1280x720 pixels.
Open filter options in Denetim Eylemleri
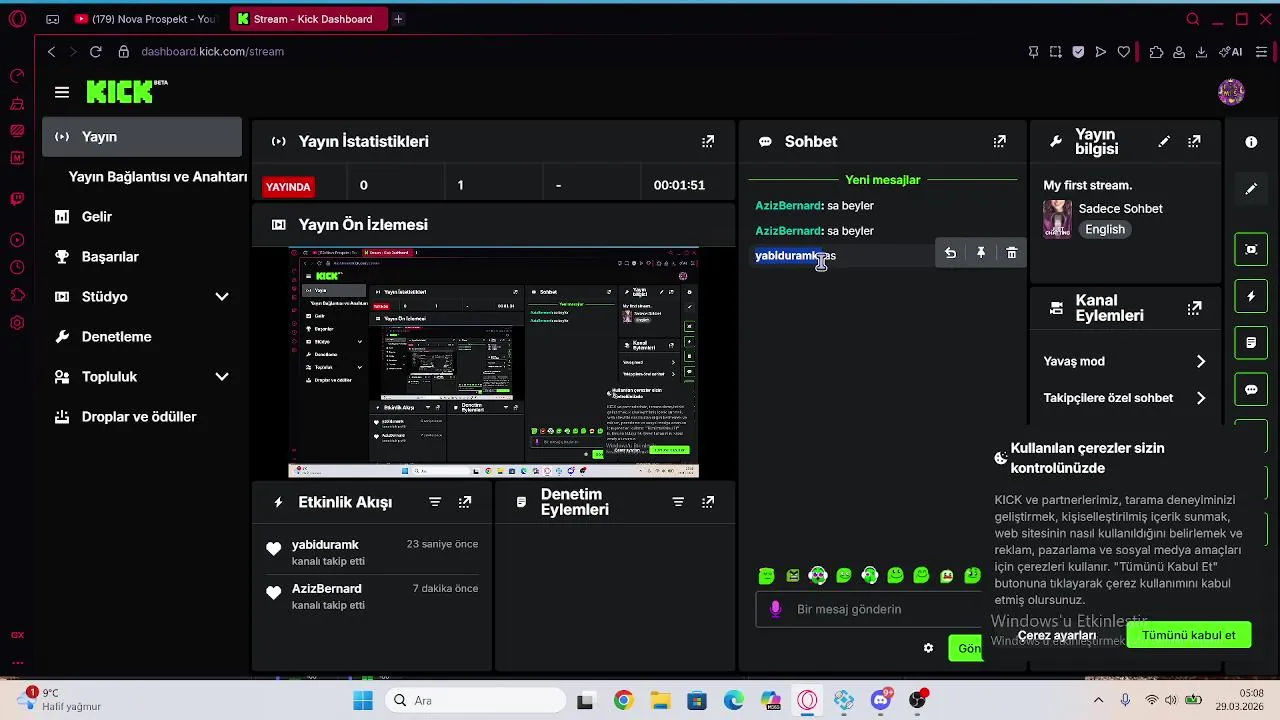(678, 502)
